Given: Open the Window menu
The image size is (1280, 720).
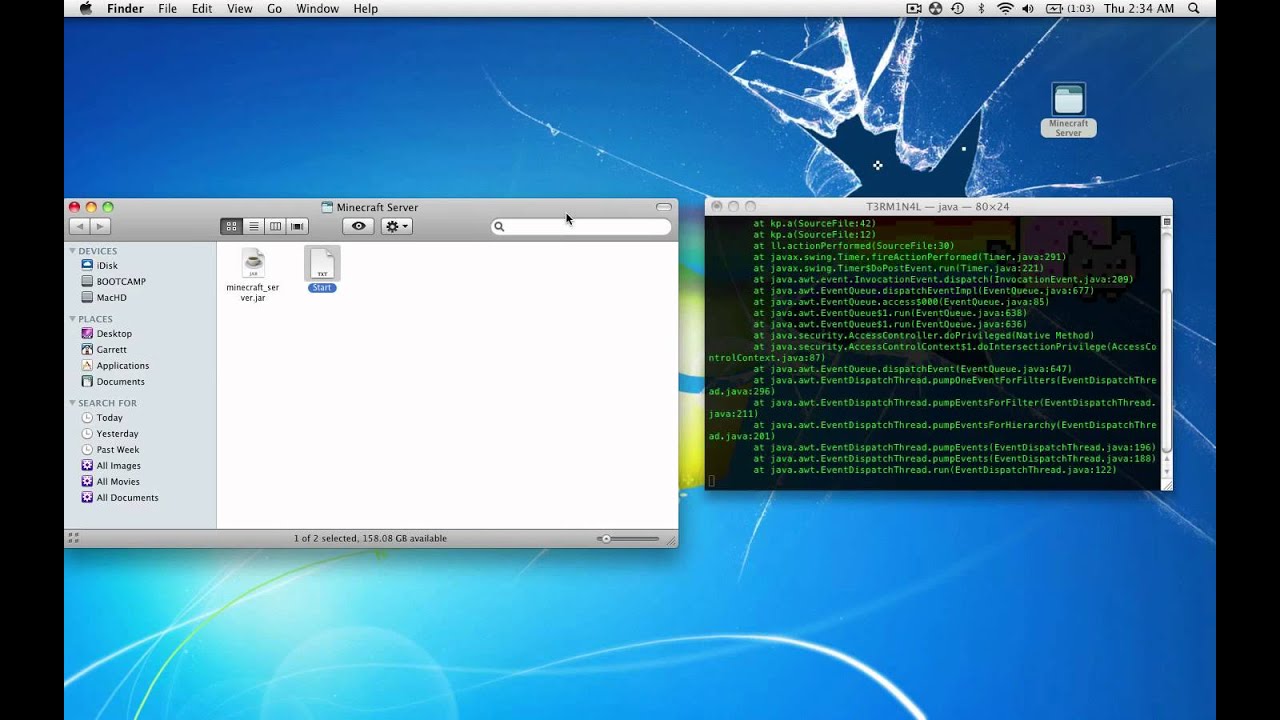Looking at the screenshot, I should point(317,8).
